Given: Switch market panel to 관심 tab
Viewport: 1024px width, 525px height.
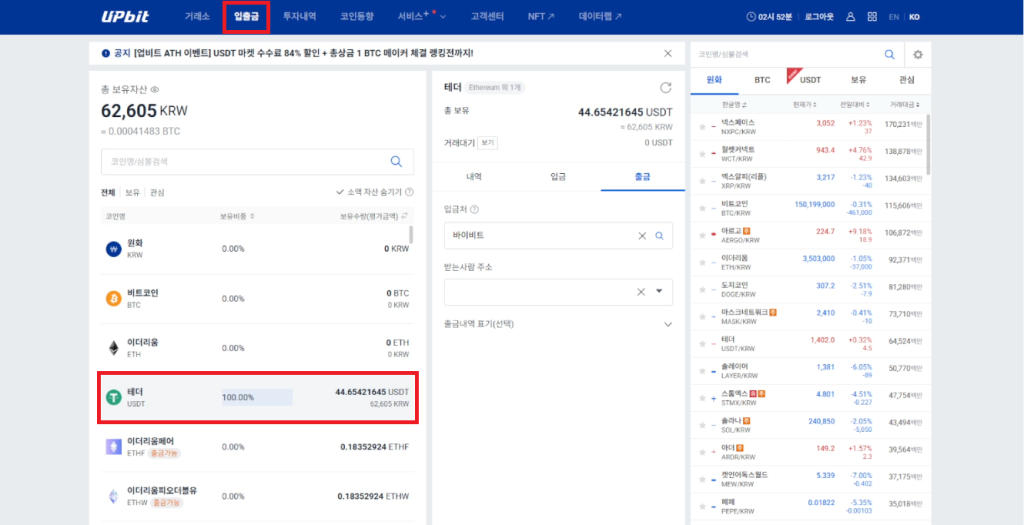Looking at the screenshot, I should 907,80.
